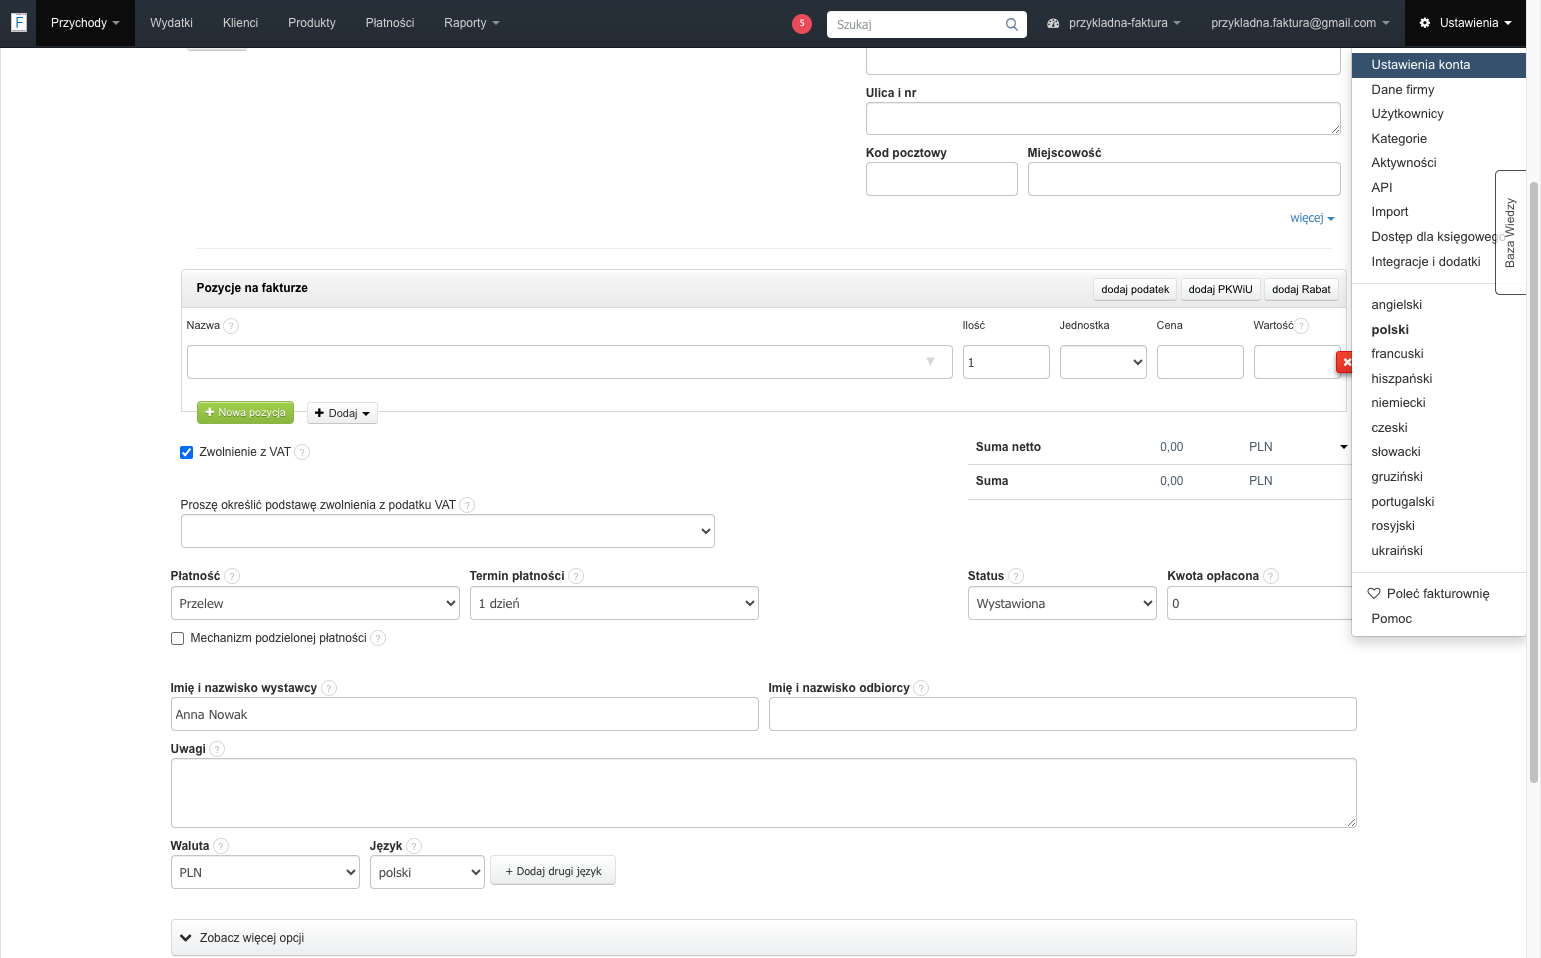Click the Nowa pozycja button
The image size is (1541, 958).
245,412
